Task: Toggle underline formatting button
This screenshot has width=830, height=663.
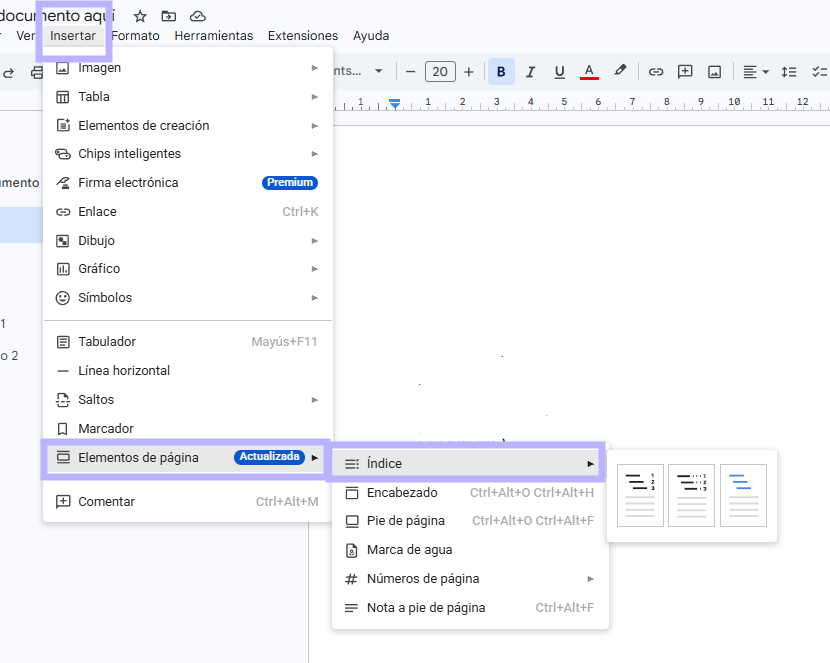Action: (560, 71)
